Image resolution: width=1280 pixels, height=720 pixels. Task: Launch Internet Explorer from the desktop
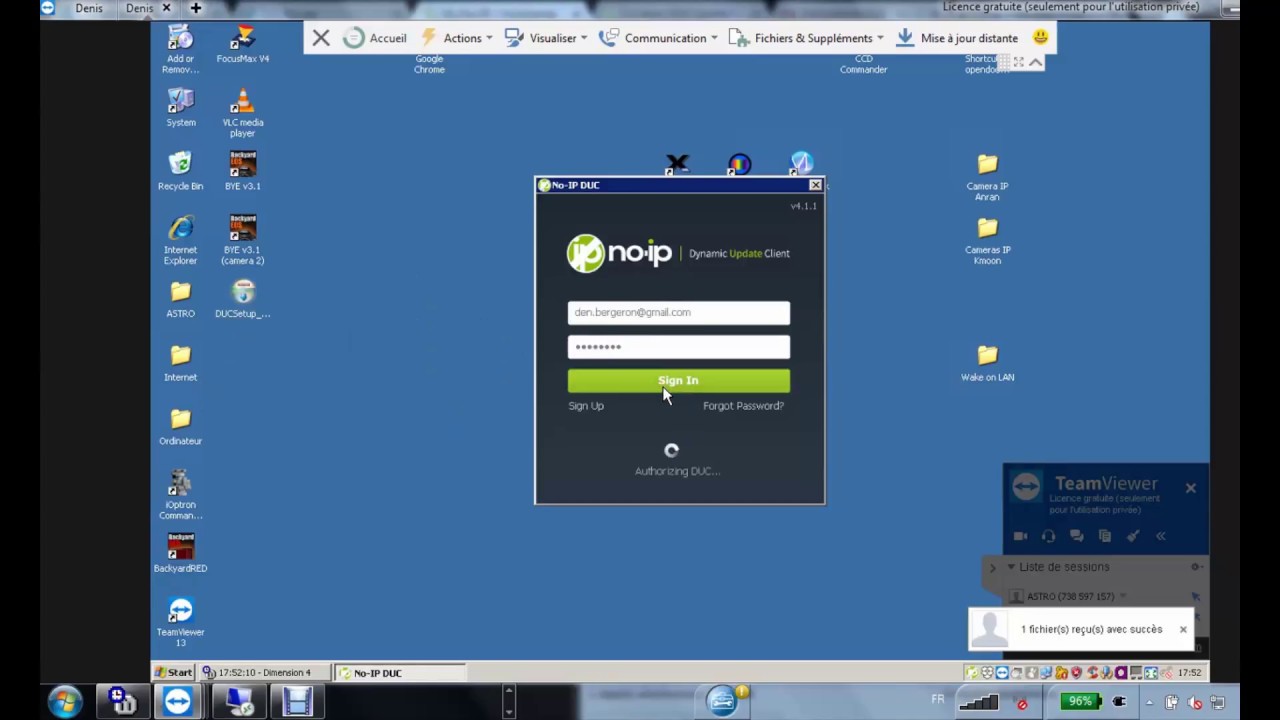coord(180,240)
